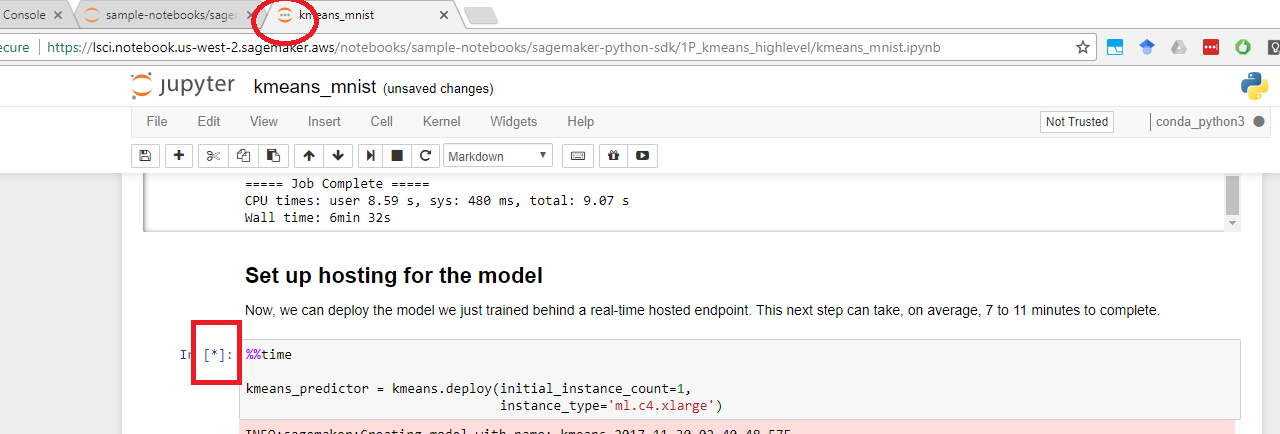This screenshot has height=434, width=1280.
Task: Run the current cell with the play-step icon
Action: [371, 156]
